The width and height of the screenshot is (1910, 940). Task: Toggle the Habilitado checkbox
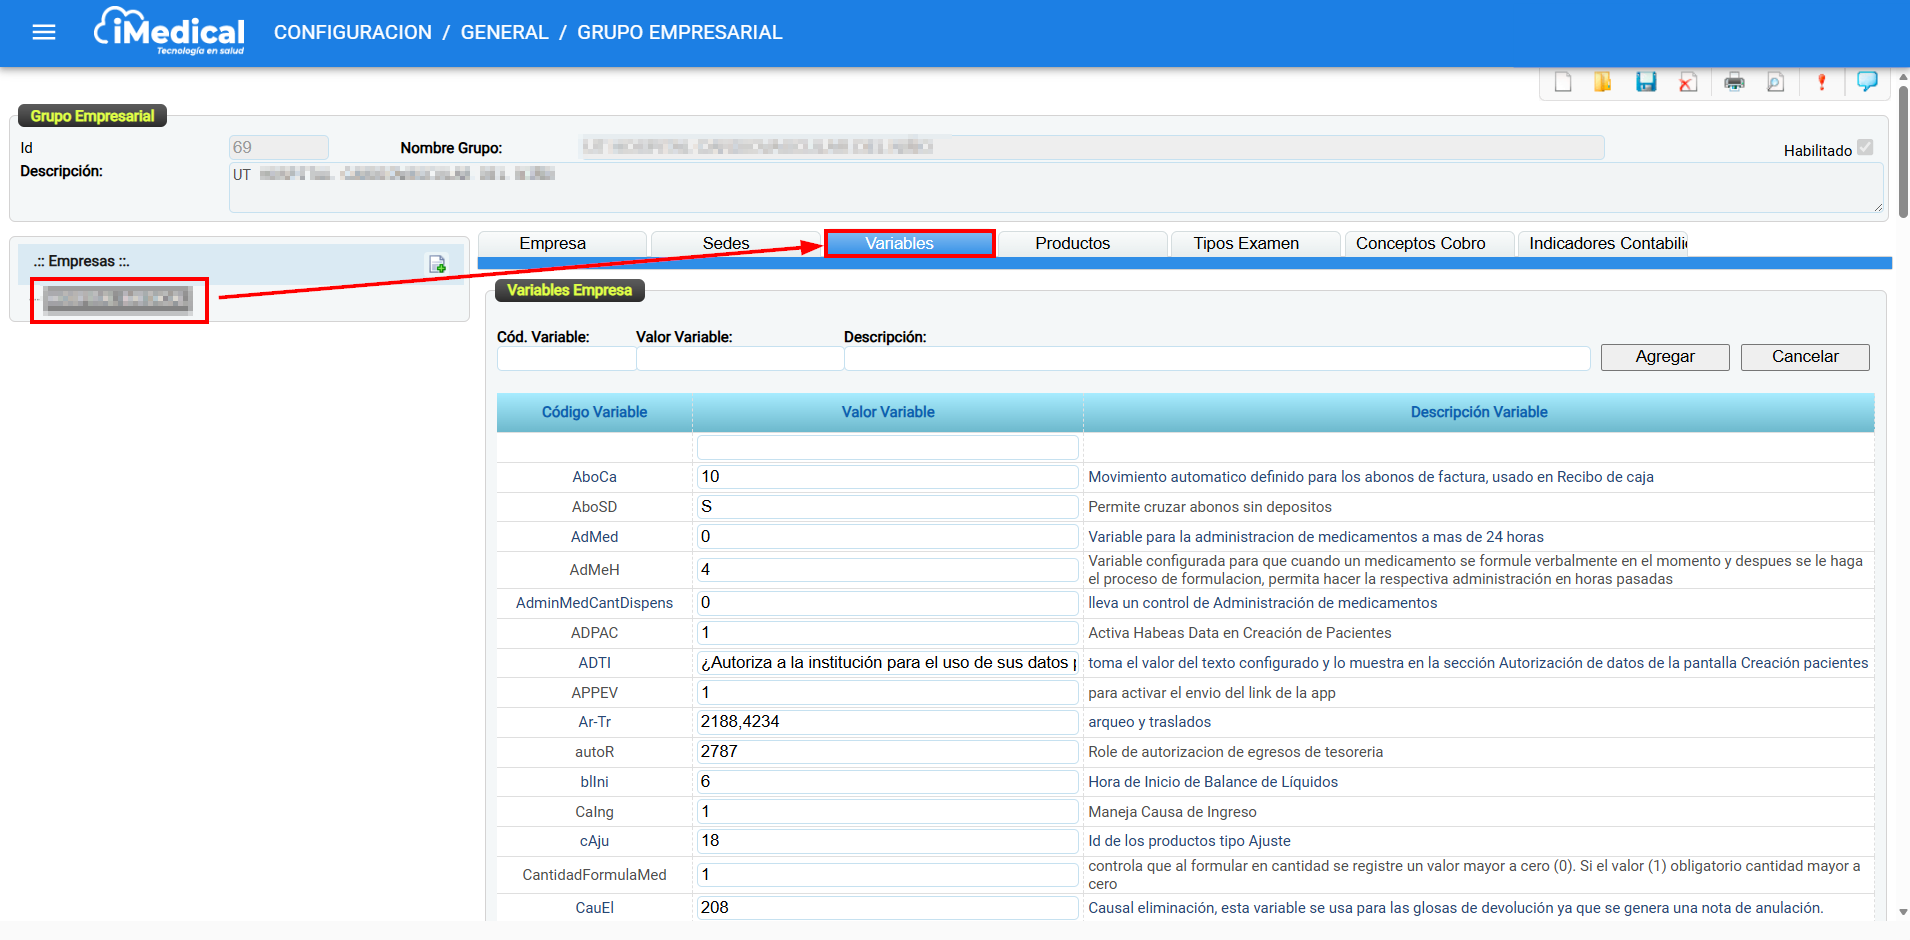pyautogui.click(x=1865, y=148)
